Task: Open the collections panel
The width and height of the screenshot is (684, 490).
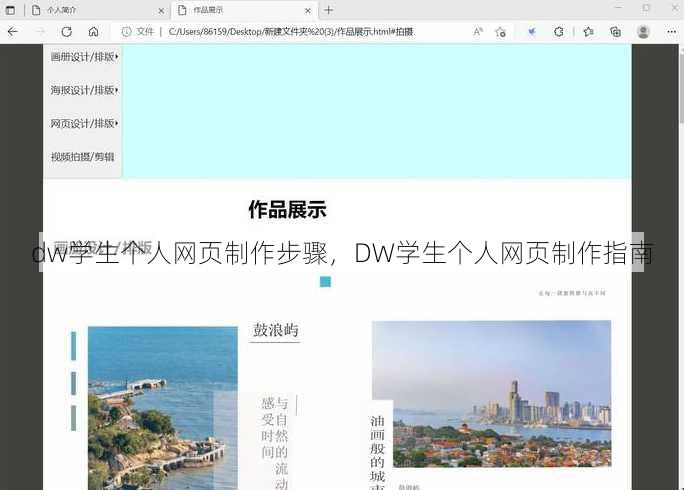Action: [x=616, y=31]
